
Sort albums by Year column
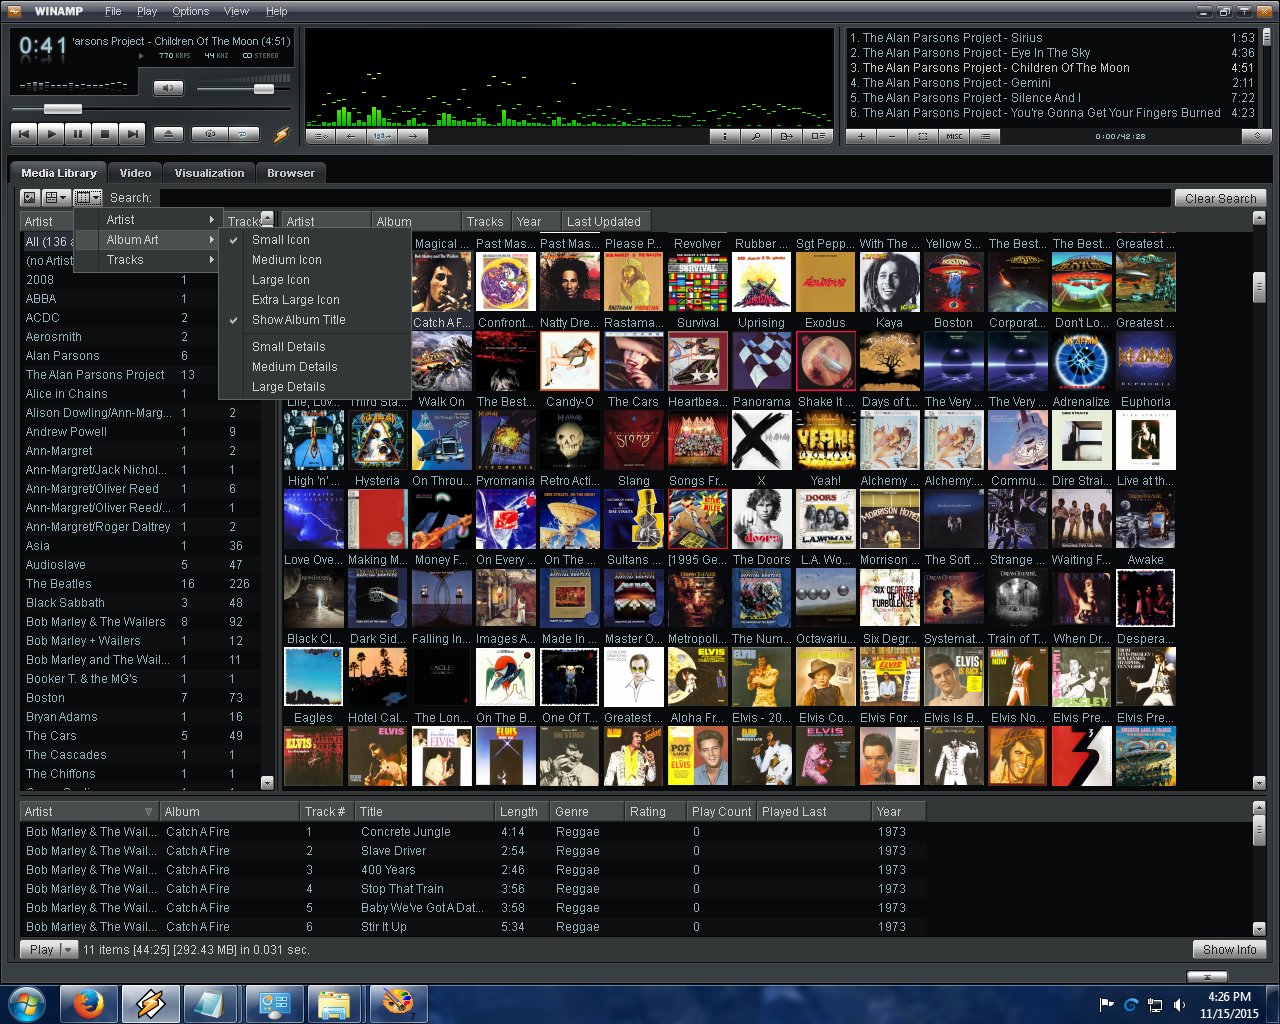pos(535,221)
